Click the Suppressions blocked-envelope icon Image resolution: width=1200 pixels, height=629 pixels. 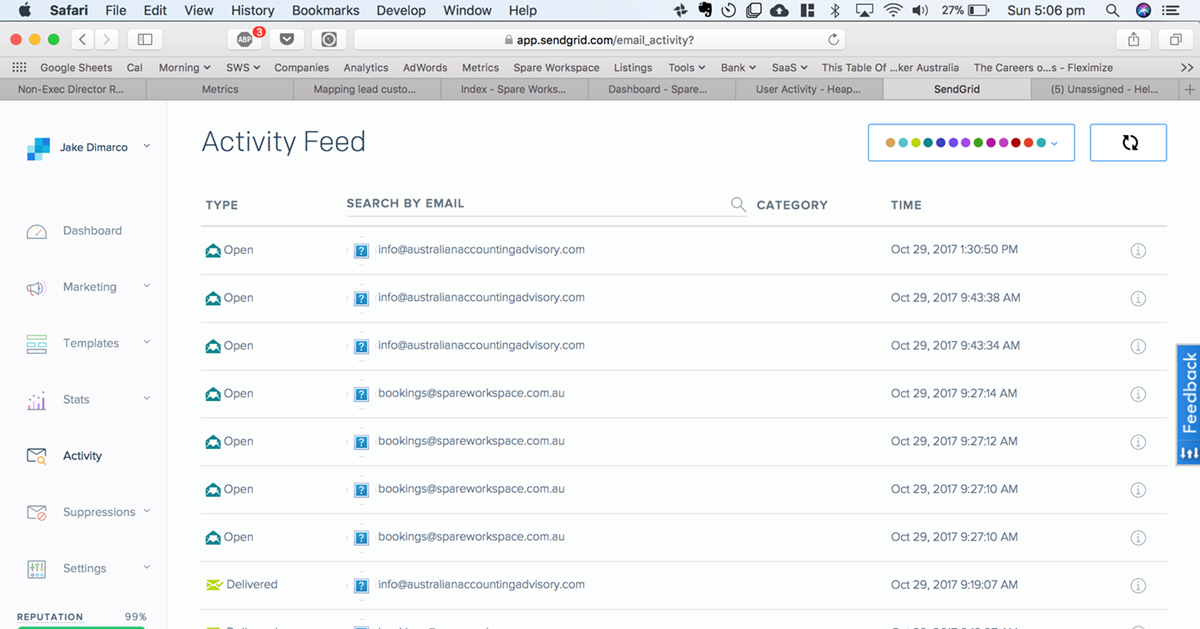coord(36,513)
